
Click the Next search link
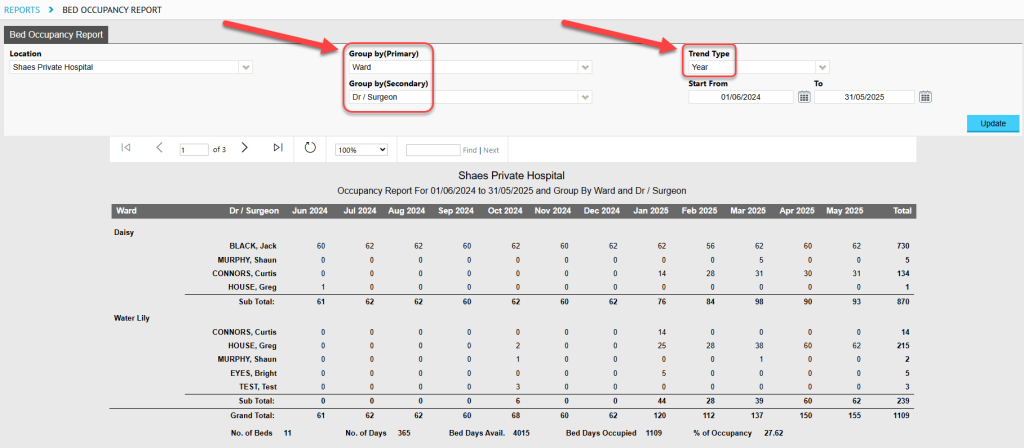pos(491,150)
